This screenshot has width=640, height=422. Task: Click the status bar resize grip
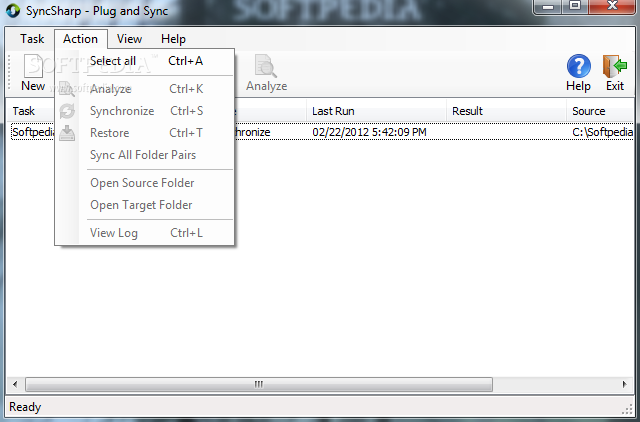click(x=627, y=410)
